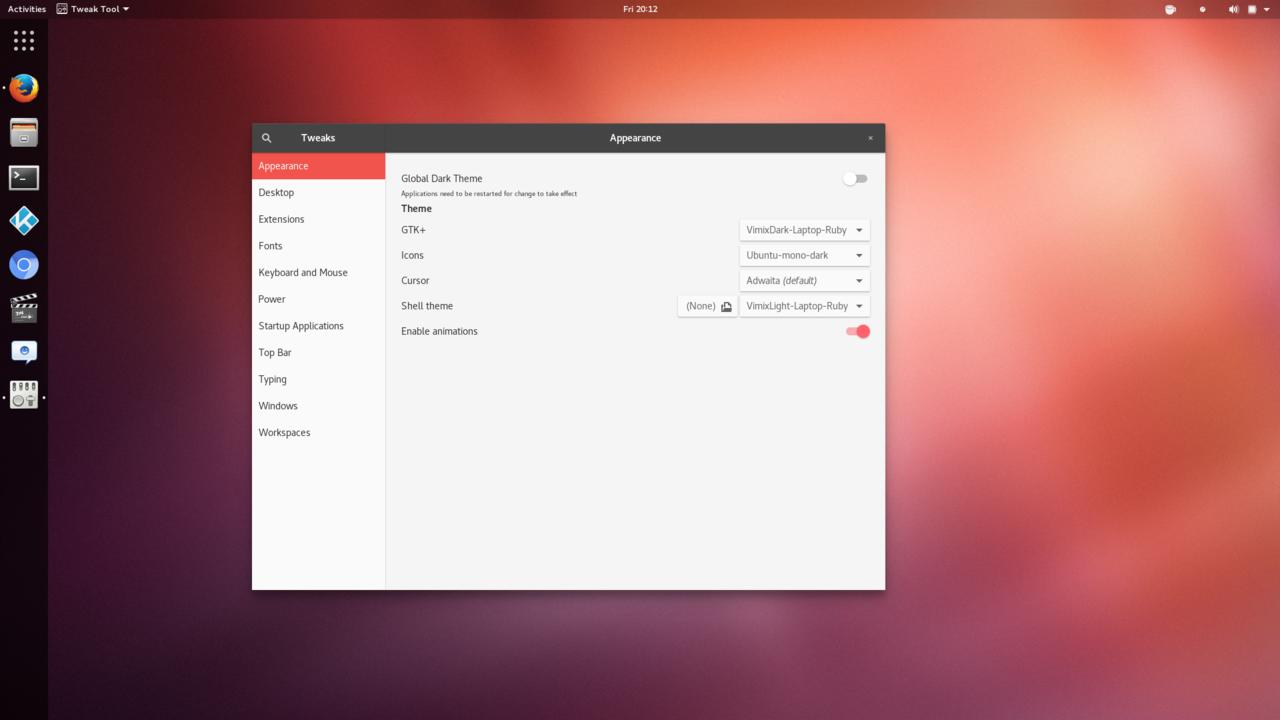Open Extensions category
Image resolution: width=1280 pixels, height=720 pixels.
[x=318, y=219]
